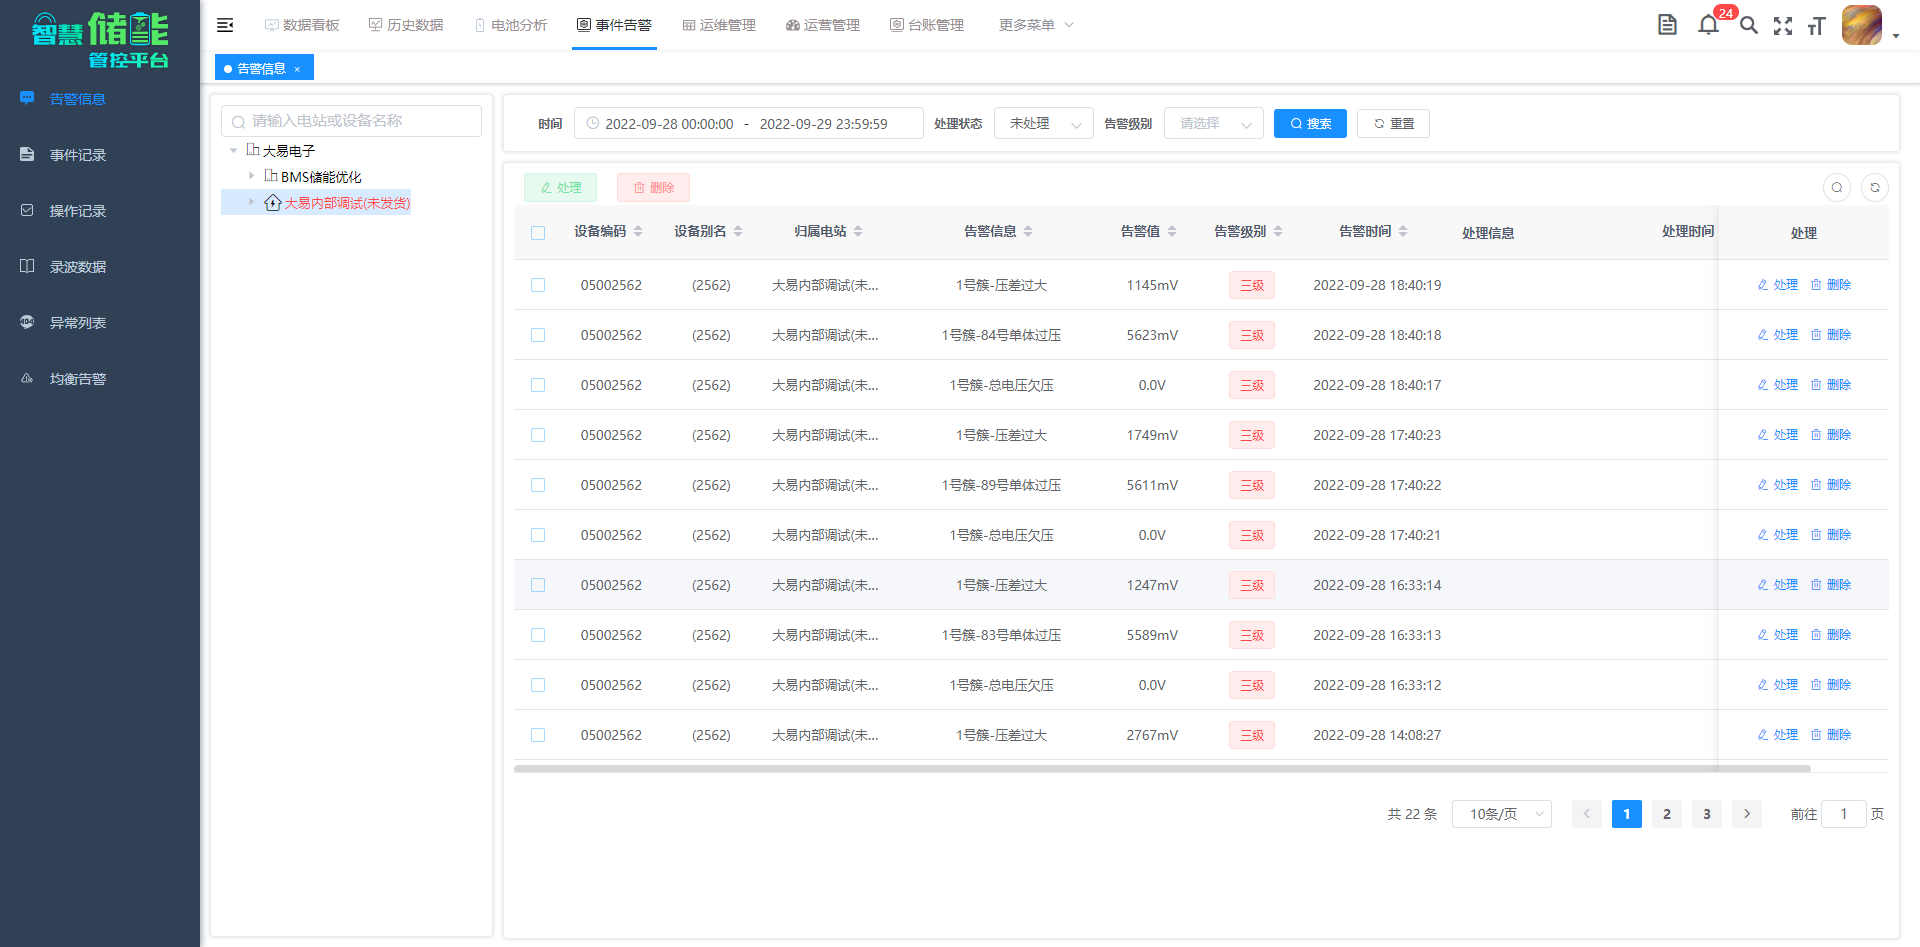Screen dimensions: 1920x947
Task: Open the 告警级别 dropdown
Action: click(1213, 124)
